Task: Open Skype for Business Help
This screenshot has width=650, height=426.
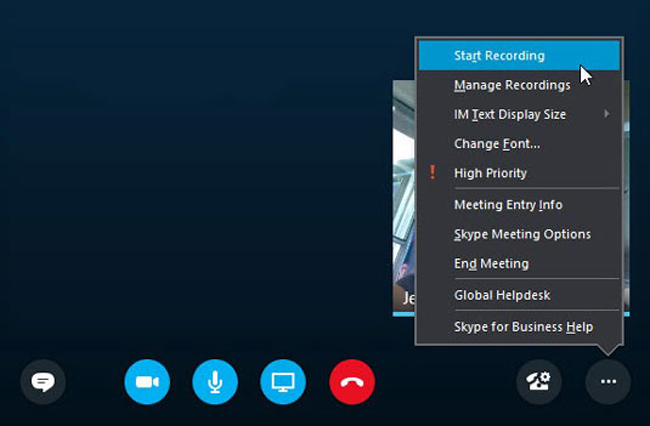Action: (519, 327)
